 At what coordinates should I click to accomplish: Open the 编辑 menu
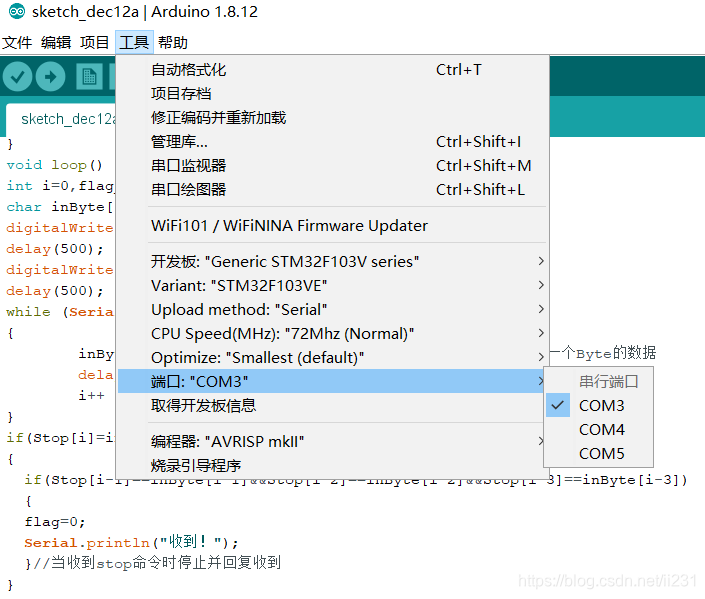pyautogui.click(x=56, y=43)
